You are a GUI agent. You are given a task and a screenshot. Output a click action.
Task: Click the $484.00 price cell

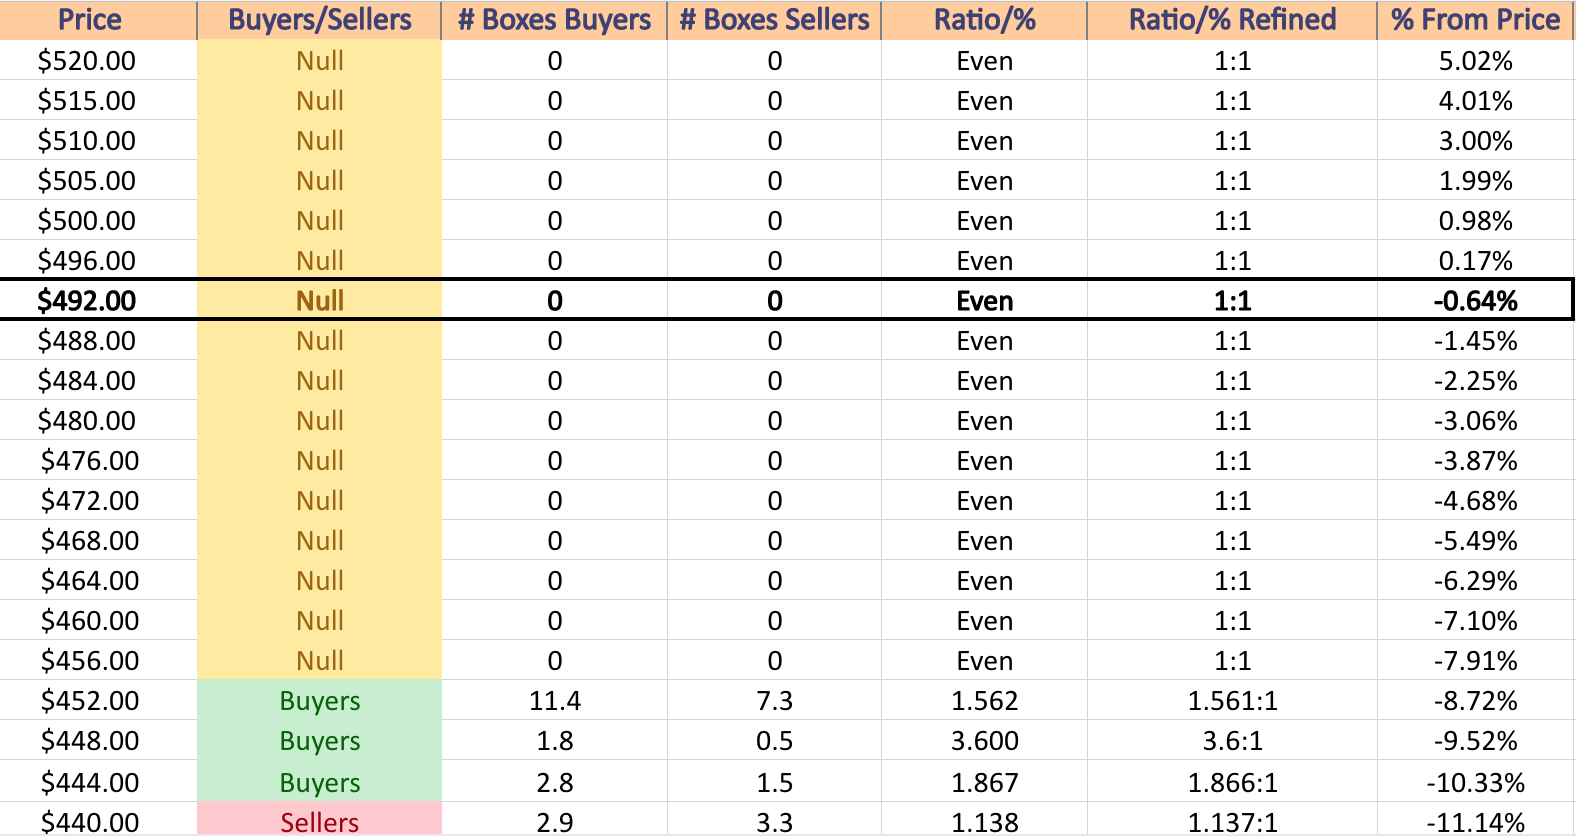point(98,381)
